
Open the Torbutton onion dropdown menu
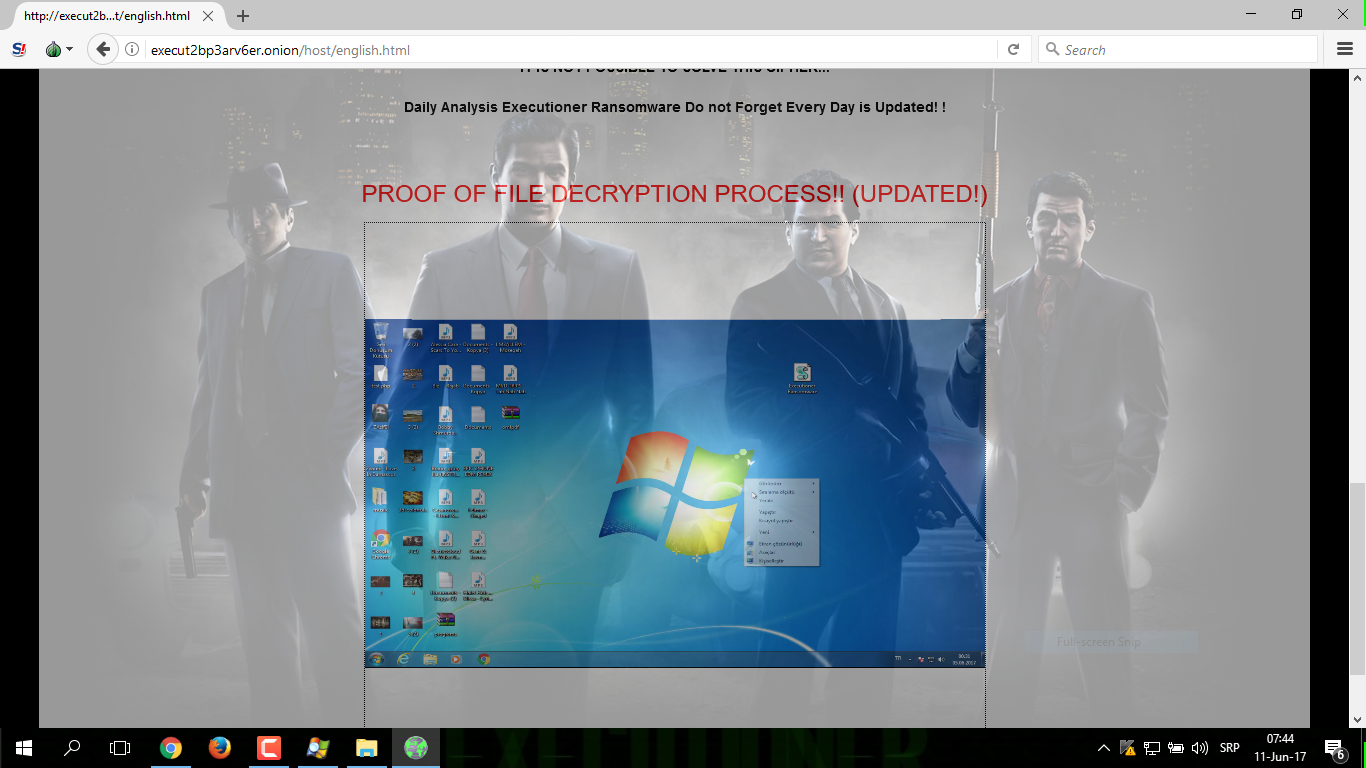coord(59,49)
